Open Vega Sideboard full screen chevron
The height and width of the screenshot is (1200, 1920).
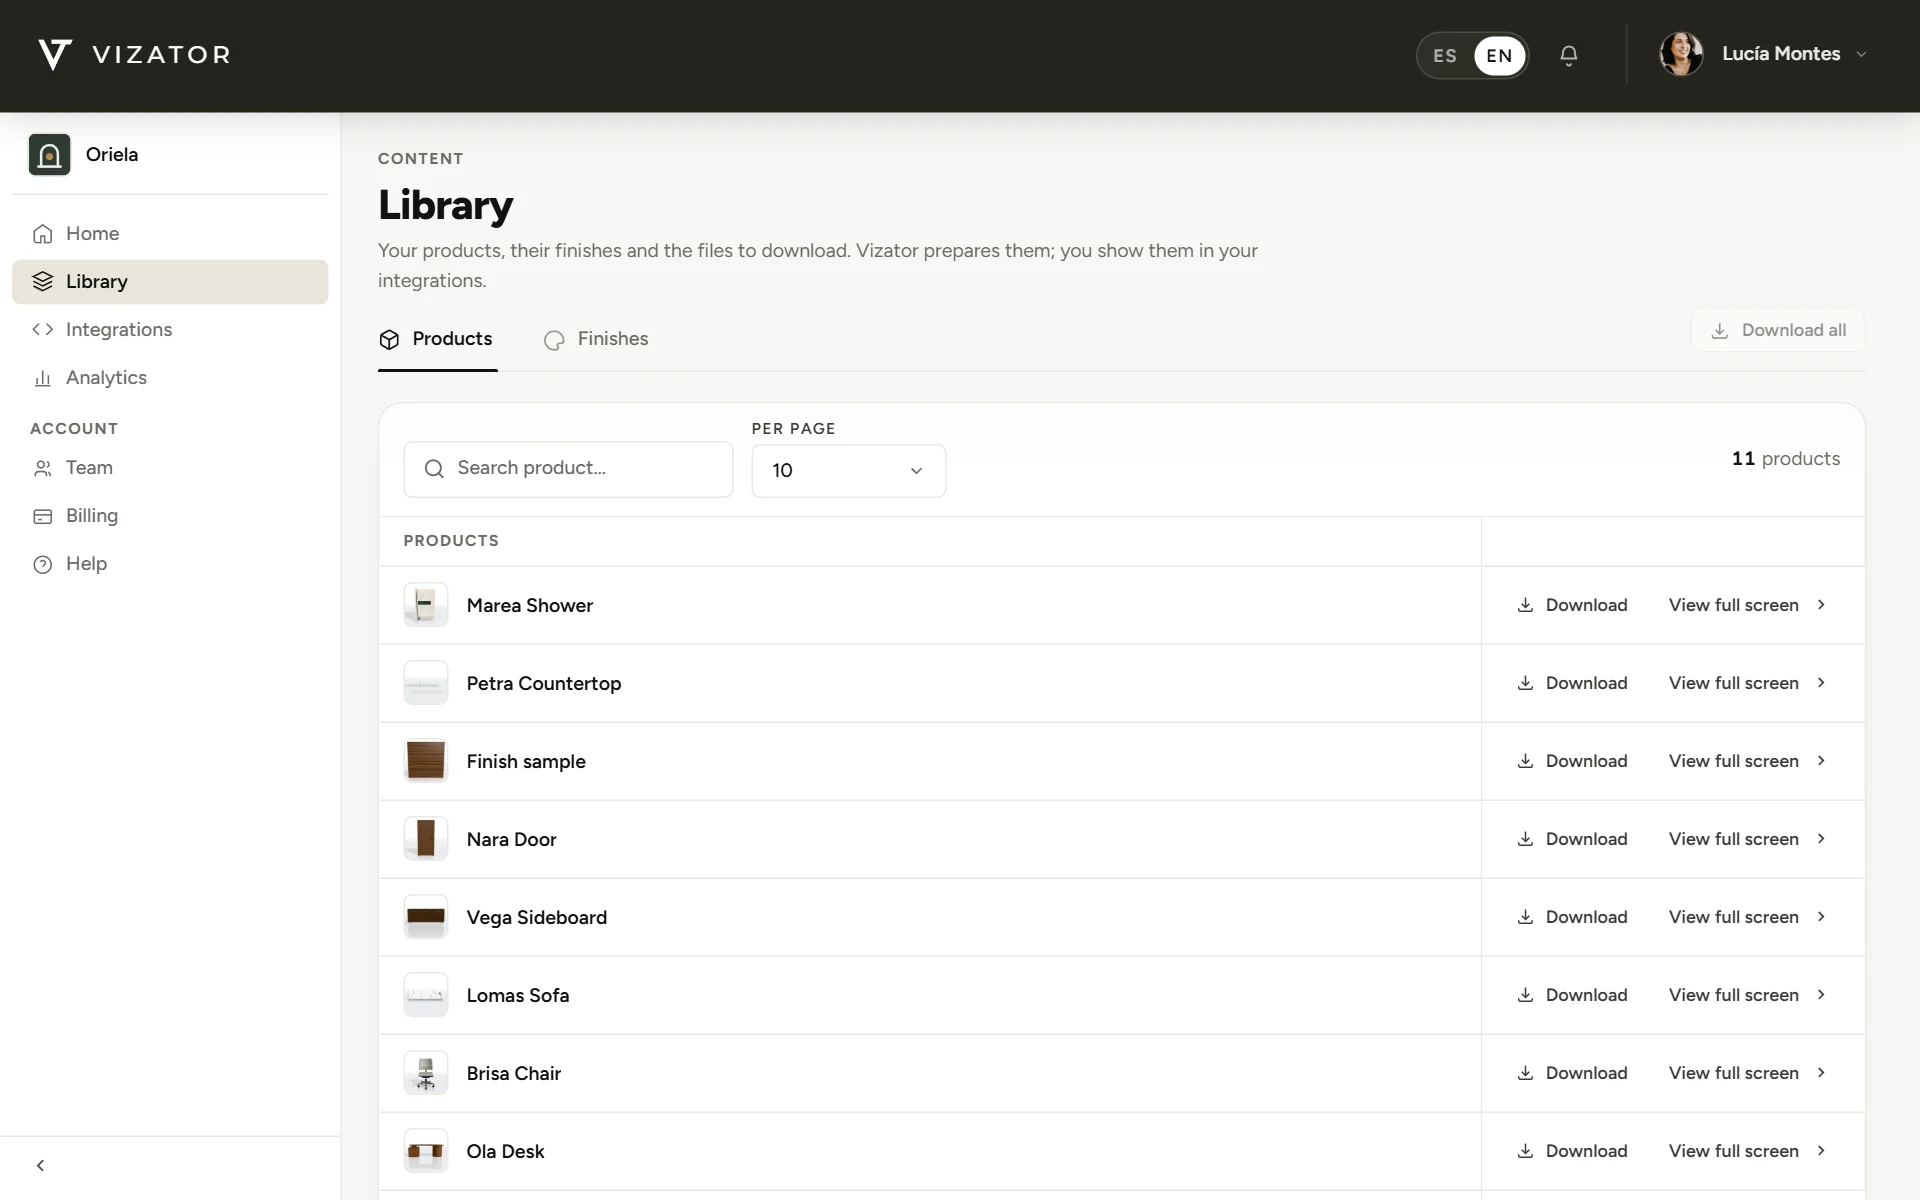click(1821, 917)
